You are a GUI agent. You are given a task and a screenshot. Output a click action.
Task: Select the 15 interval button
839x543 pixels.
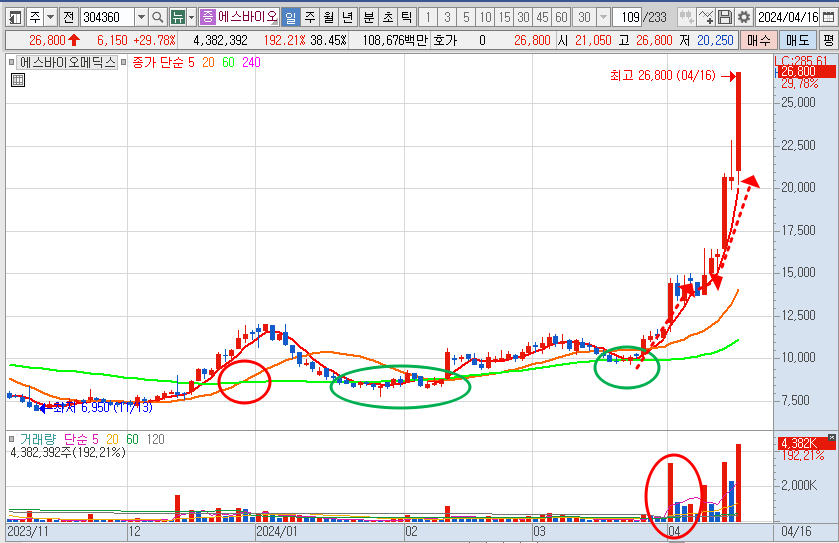coord(504,18)
